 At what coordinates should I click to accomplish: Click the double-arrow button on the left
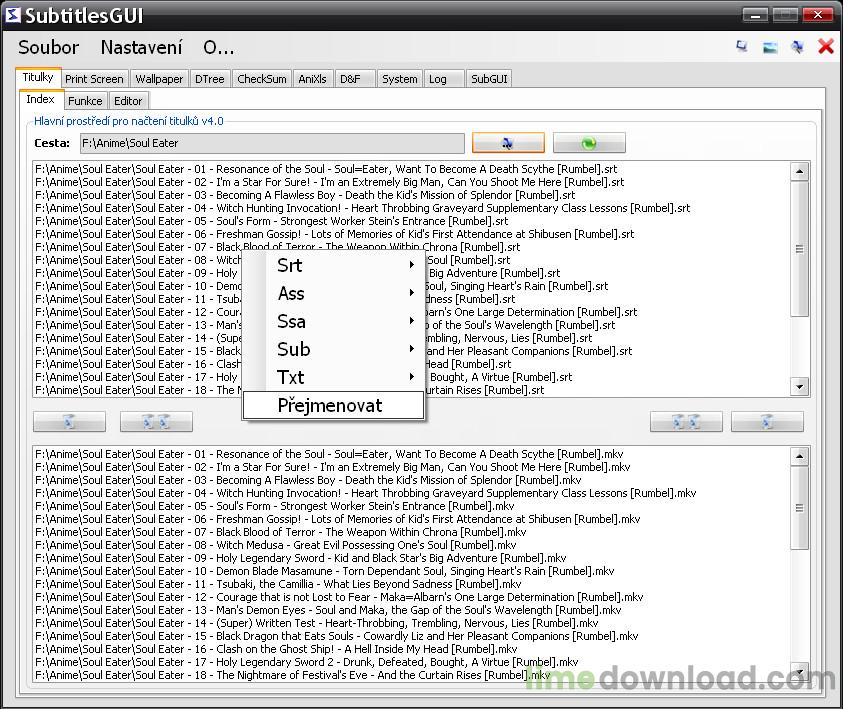tap(156, 422)
